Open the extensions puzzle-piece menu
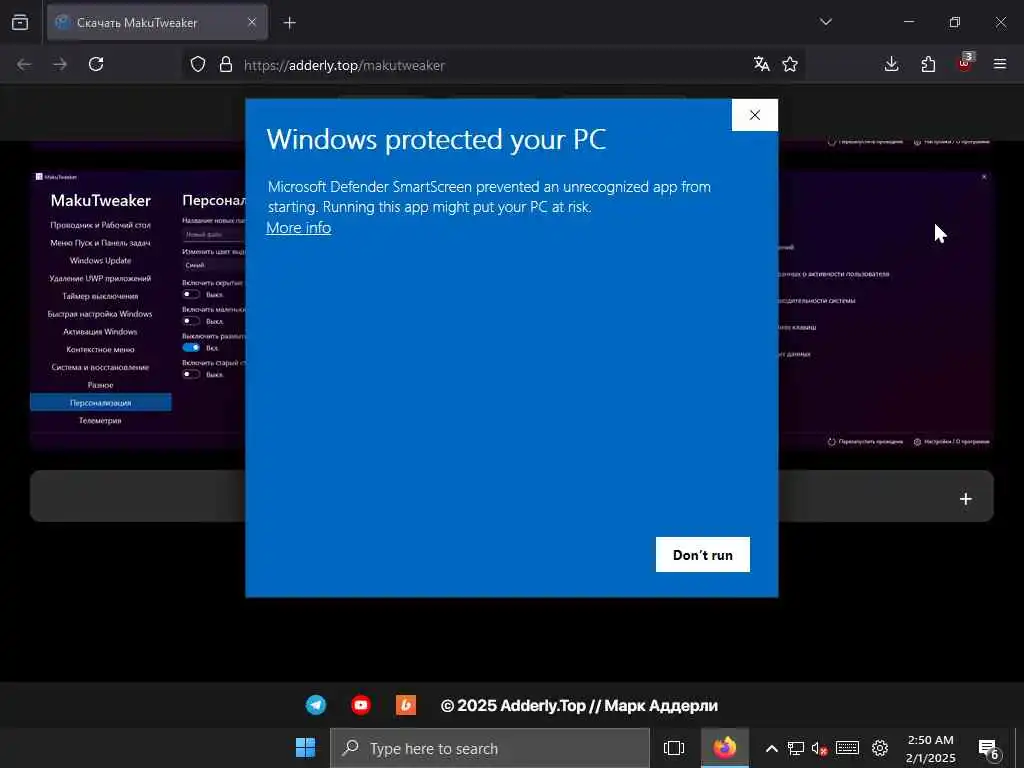 tap(928, 64)
